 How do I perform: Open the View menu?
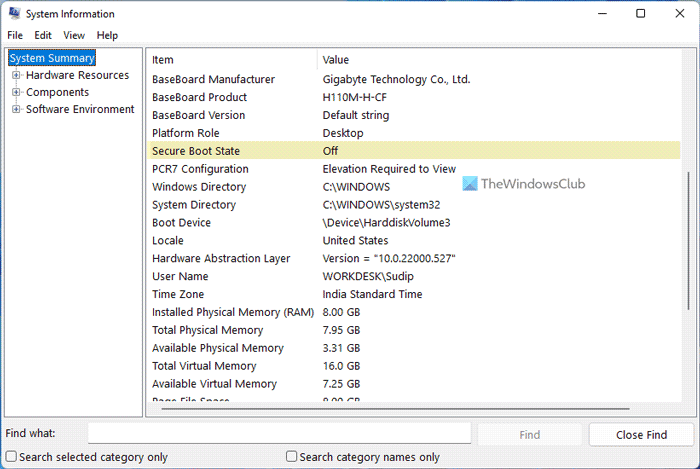click(x=74, y=35)
